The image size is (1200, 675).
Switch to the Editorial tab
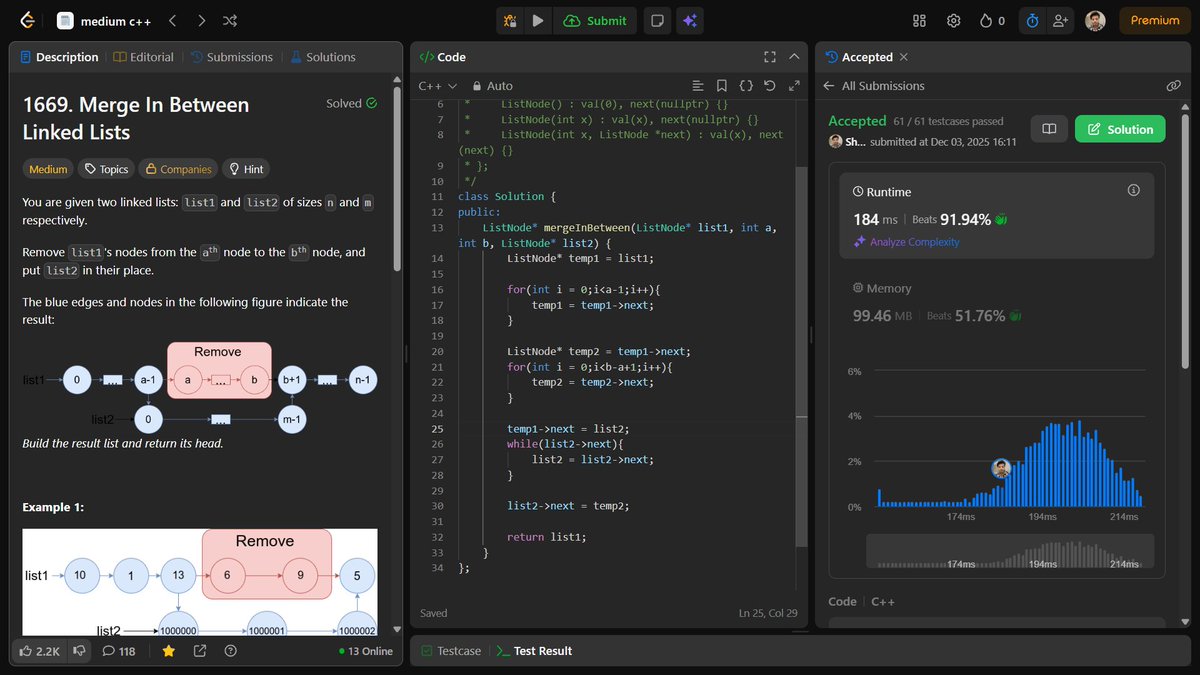click(x=144, y=57)
